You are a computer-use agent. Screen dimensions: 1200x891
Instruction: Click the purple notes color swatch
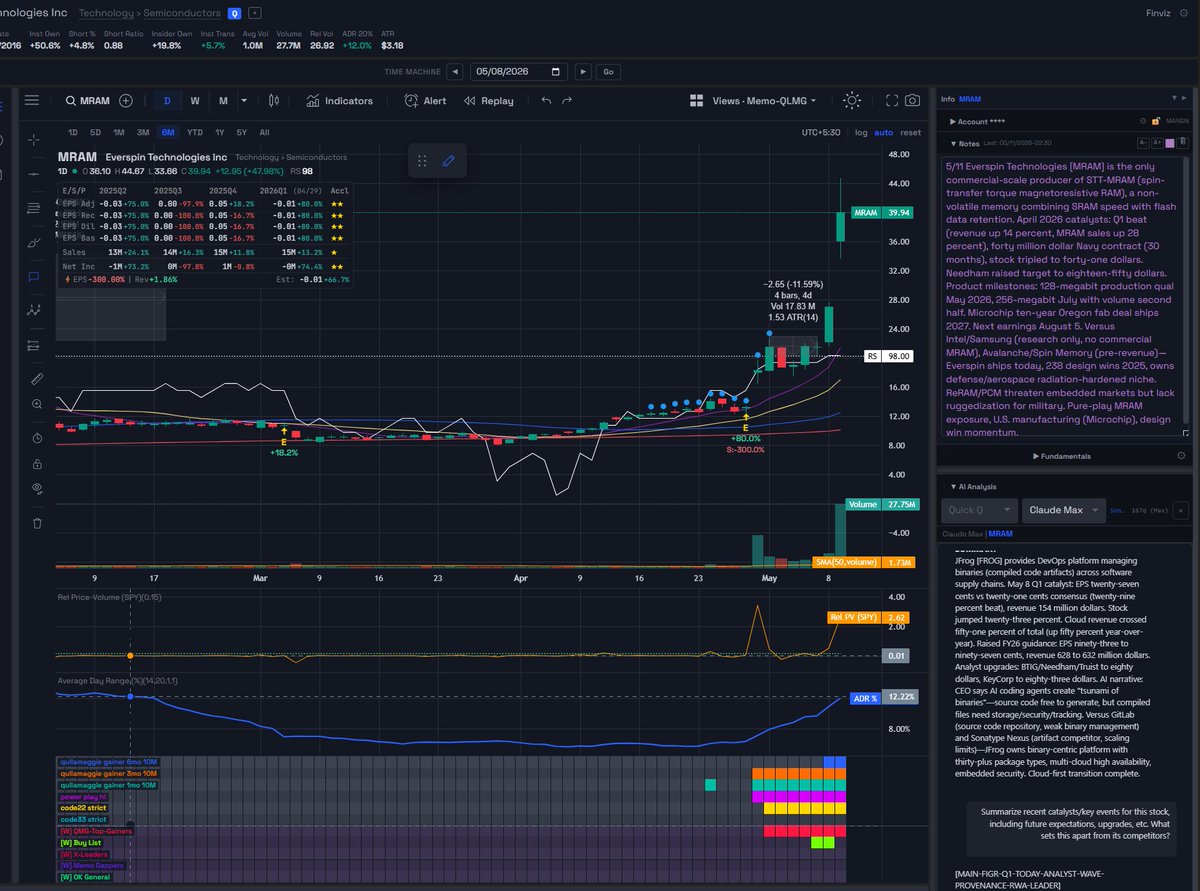pos(1170,143)
